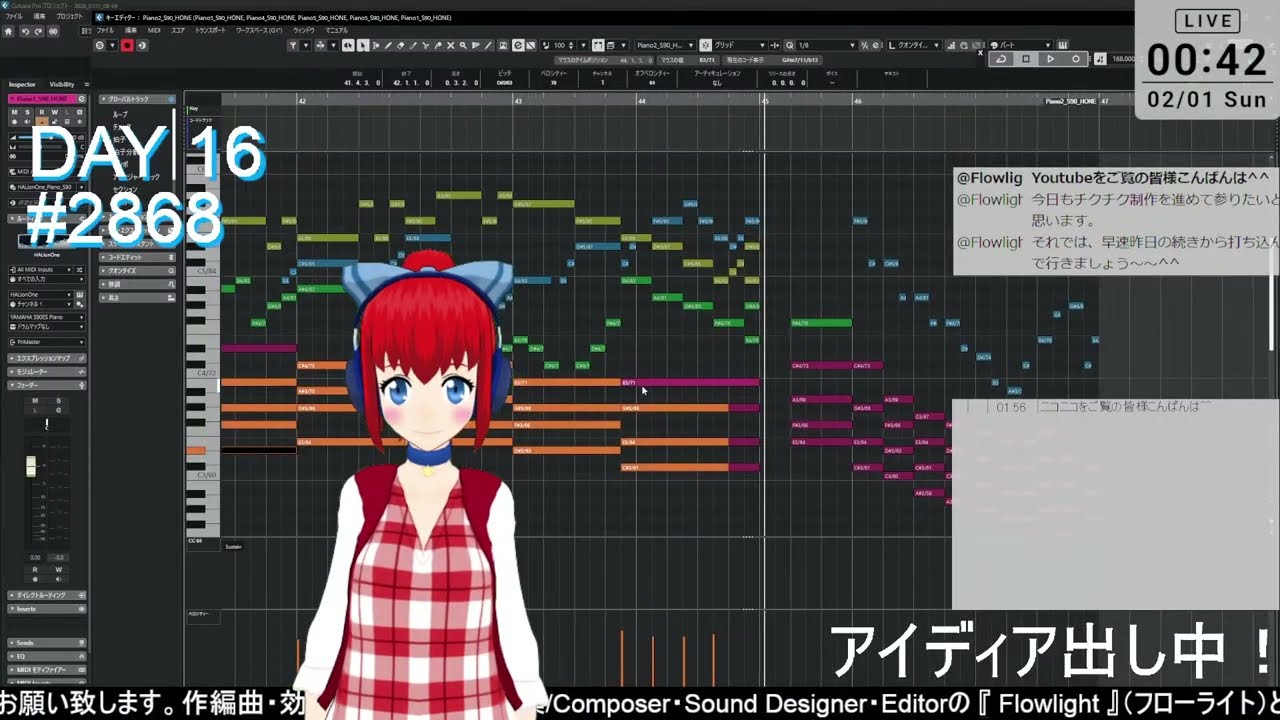Open the チャンネル 1 channel dropdown

click(x=40, y=304)
